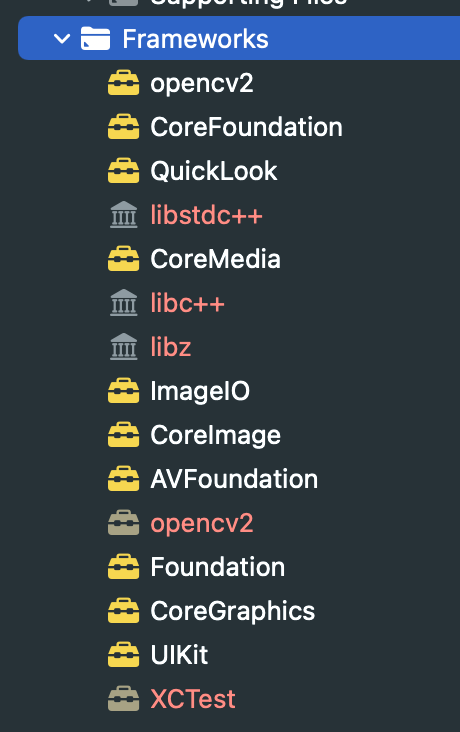Image resolution: width=460 pixels, height=732 pixels.
Task: Select the missing libz library entry
Action: tap(170, 347)
